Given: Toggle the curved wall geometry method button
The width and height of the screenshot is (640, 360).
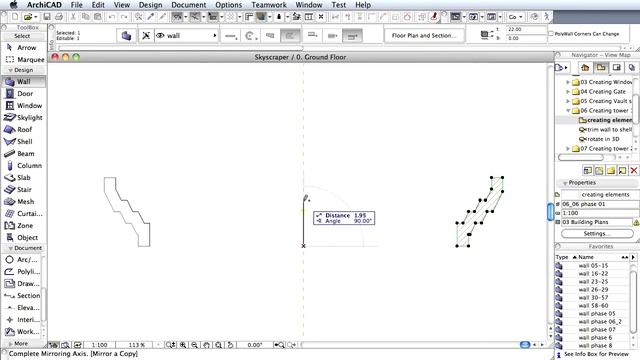Looking at the screenshot, I should pos(251,36).
